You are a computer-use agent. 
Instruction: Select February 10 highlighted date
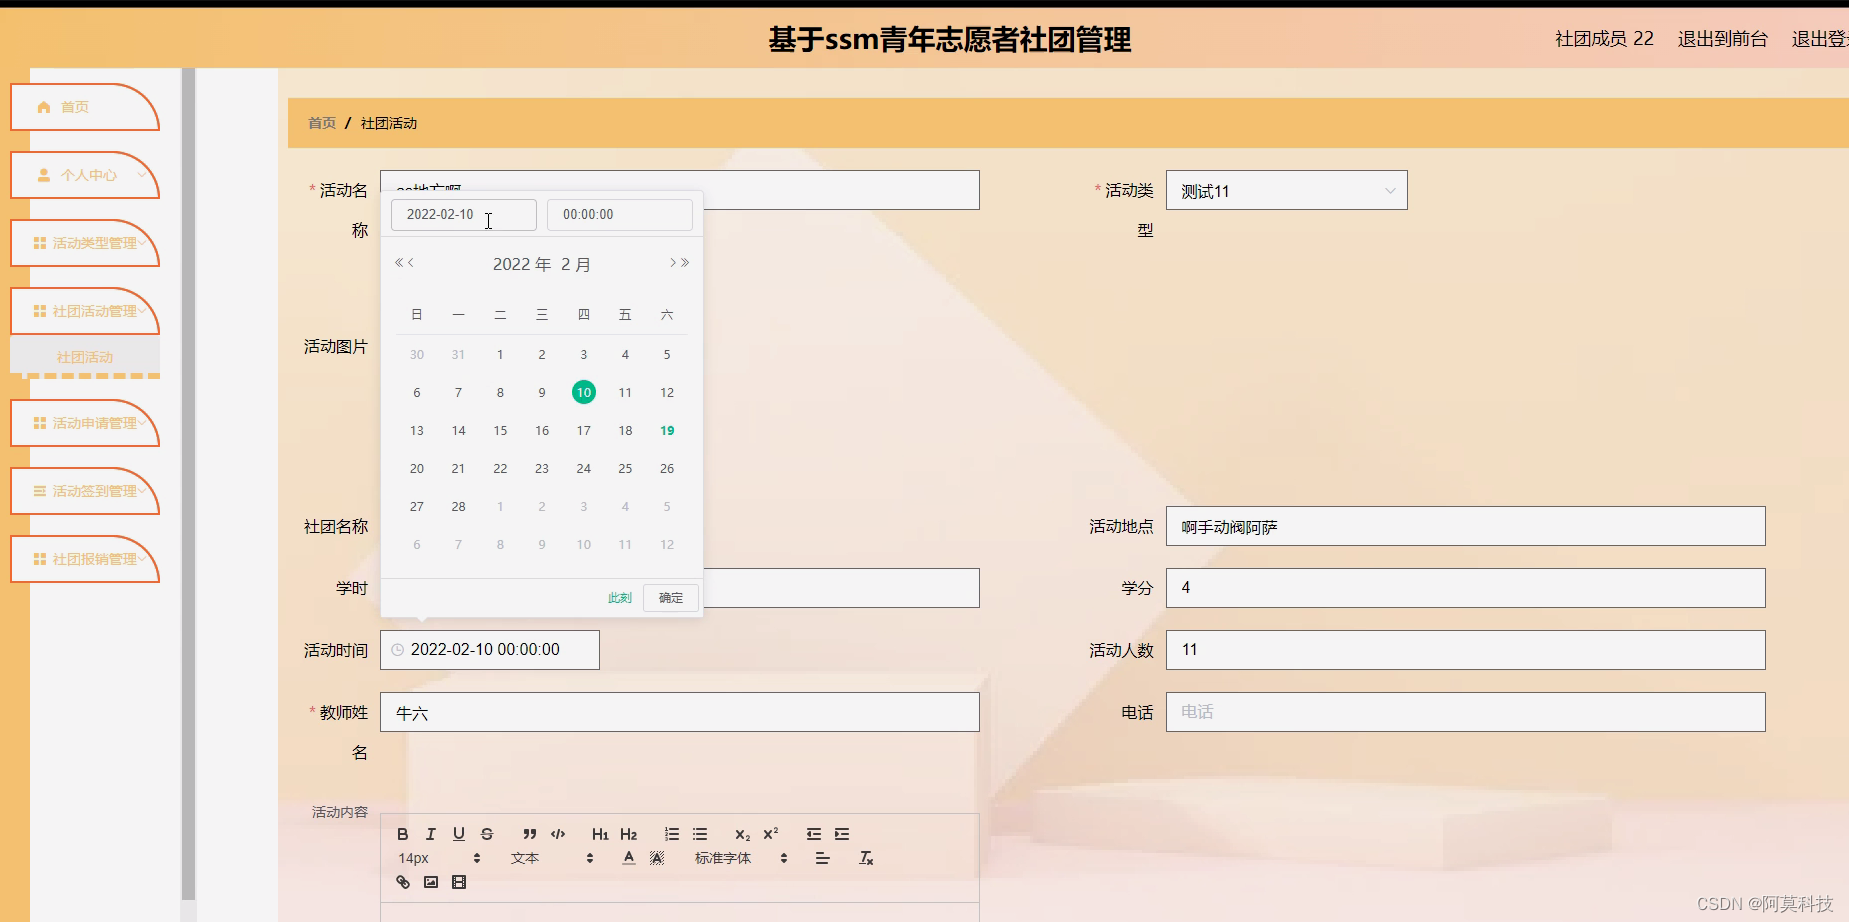pos(584,392)
